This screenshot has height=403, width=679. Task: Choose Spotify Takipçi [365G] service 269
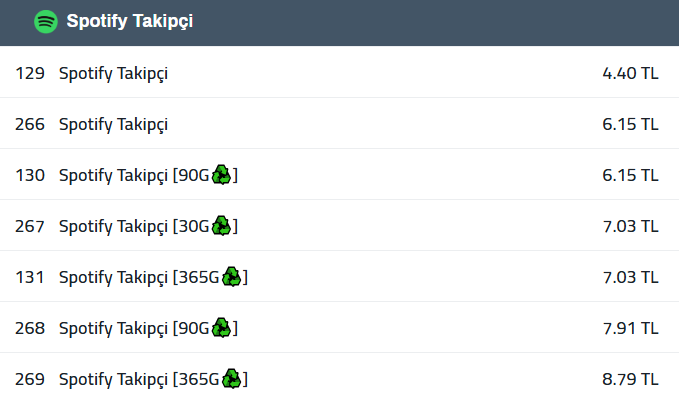click(340, 379)
